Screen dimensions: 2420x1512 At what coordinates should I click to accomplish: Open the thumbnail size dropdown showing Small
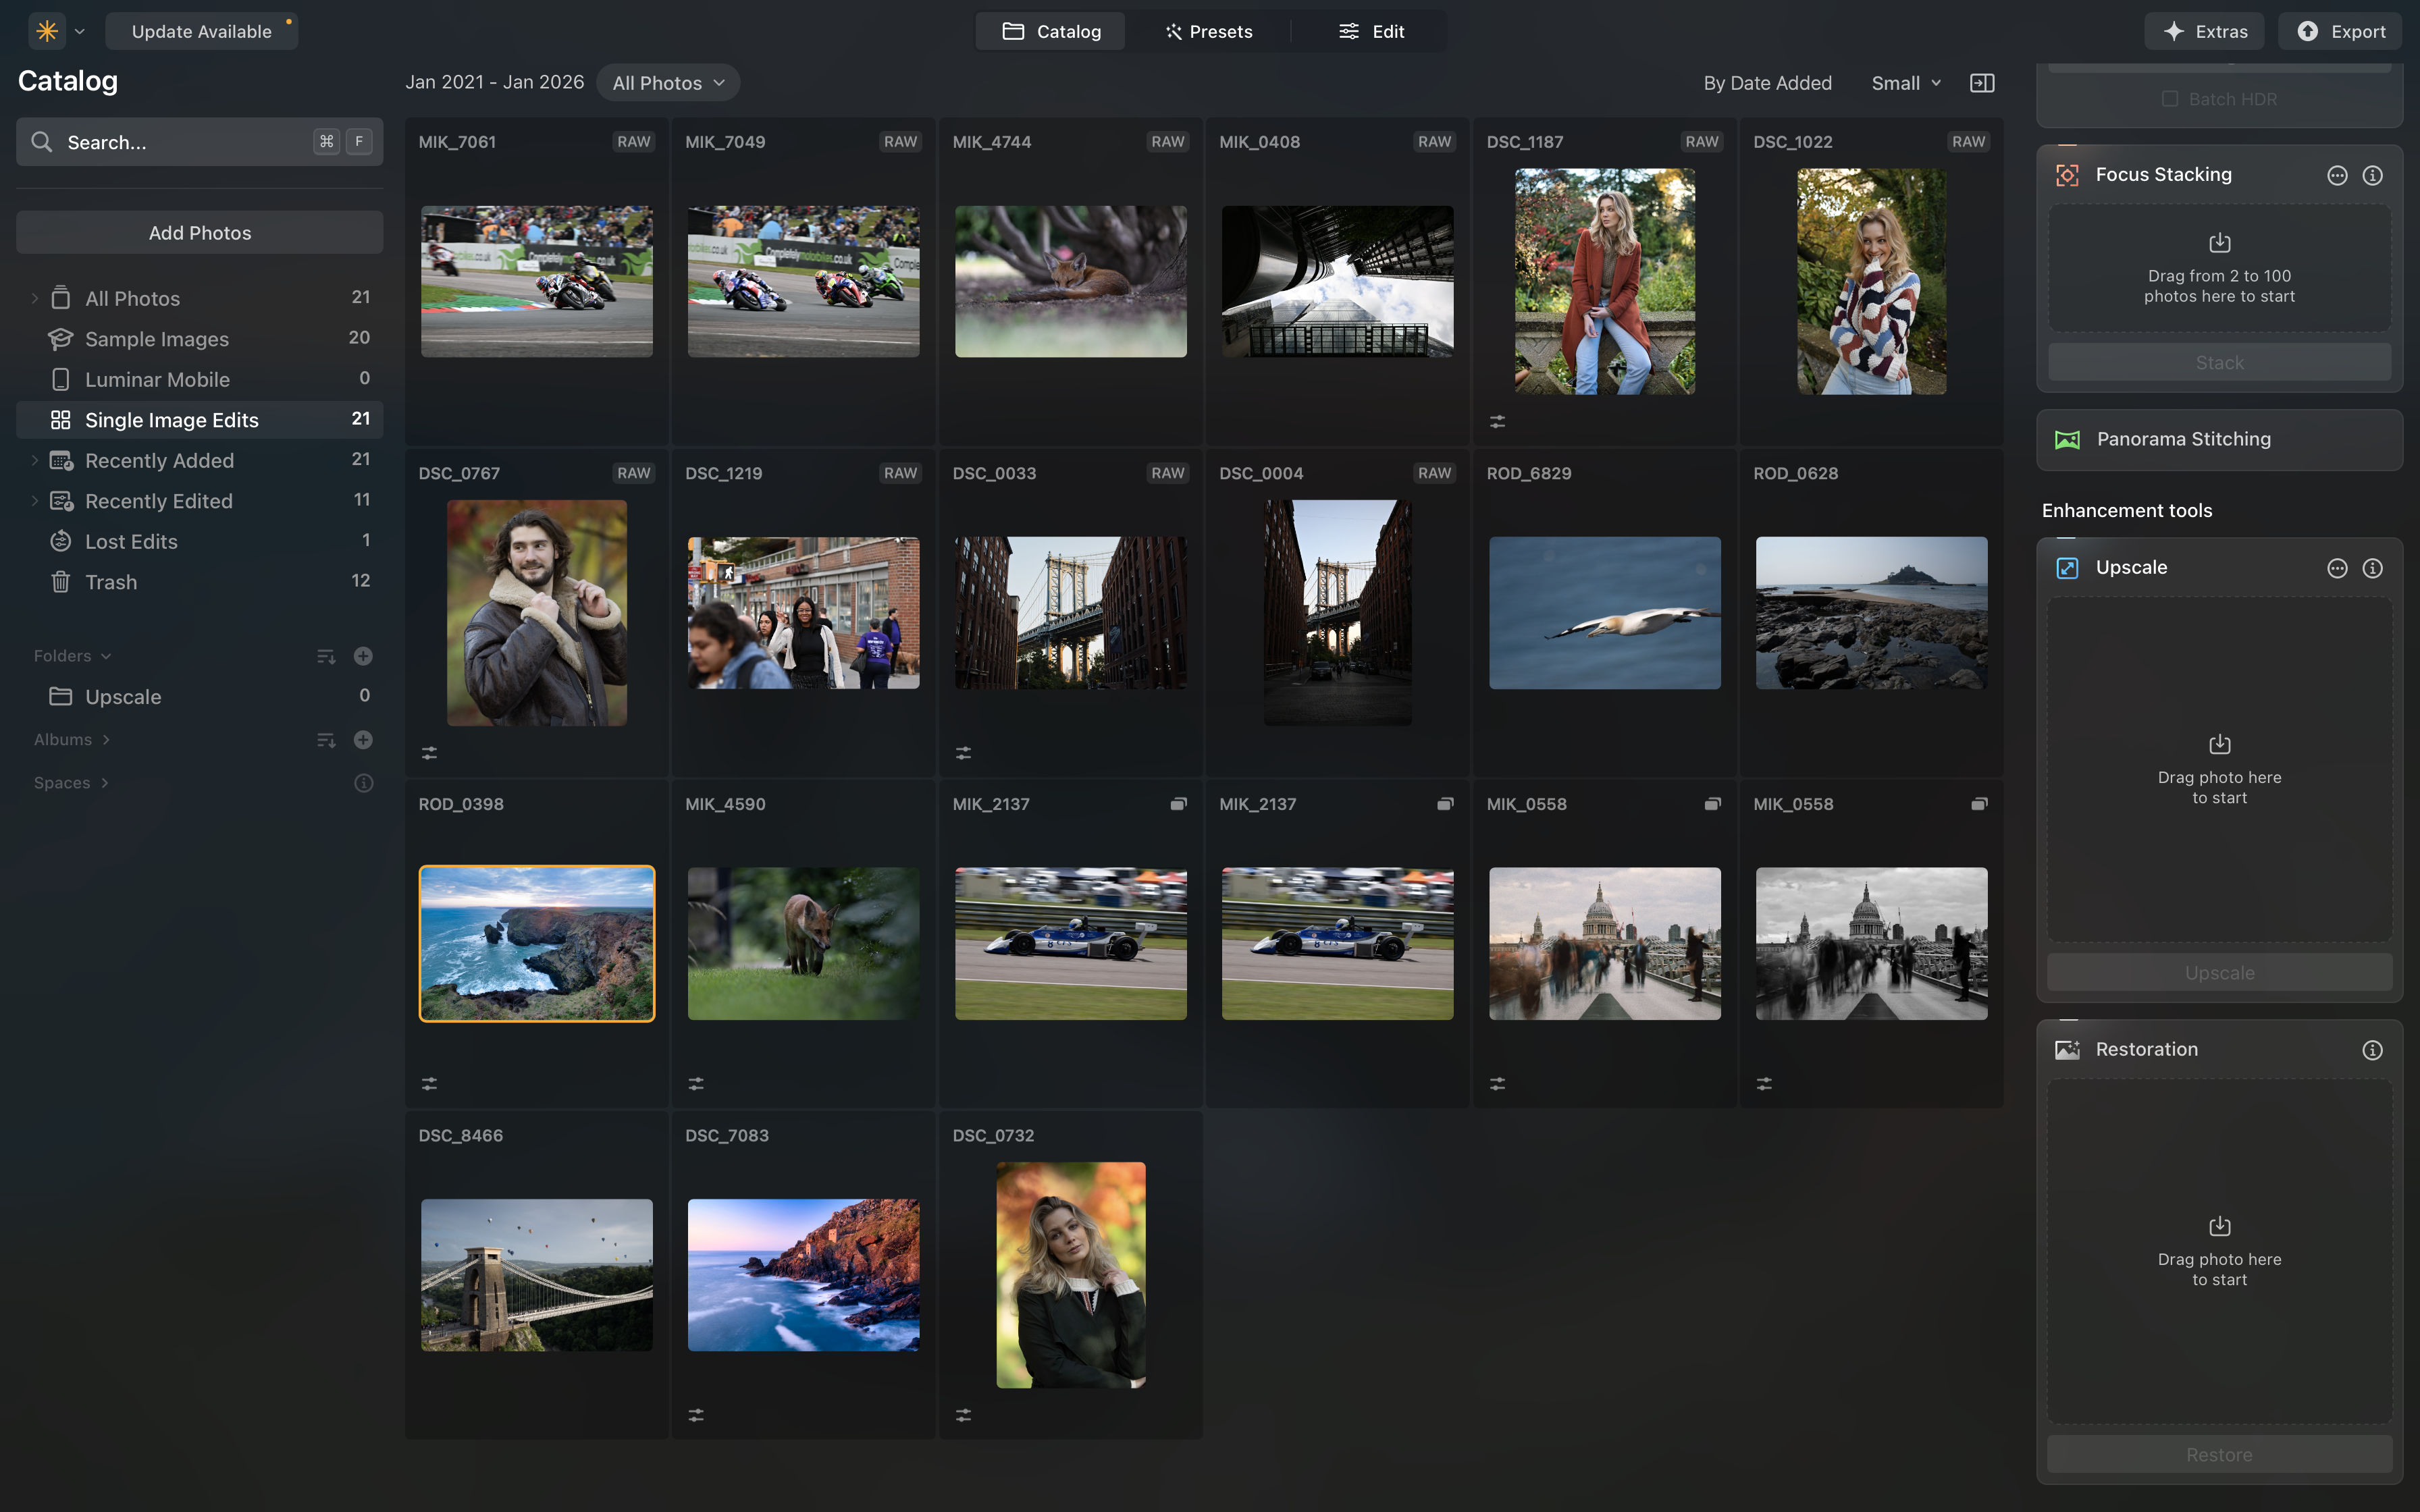click(1903, 82)
